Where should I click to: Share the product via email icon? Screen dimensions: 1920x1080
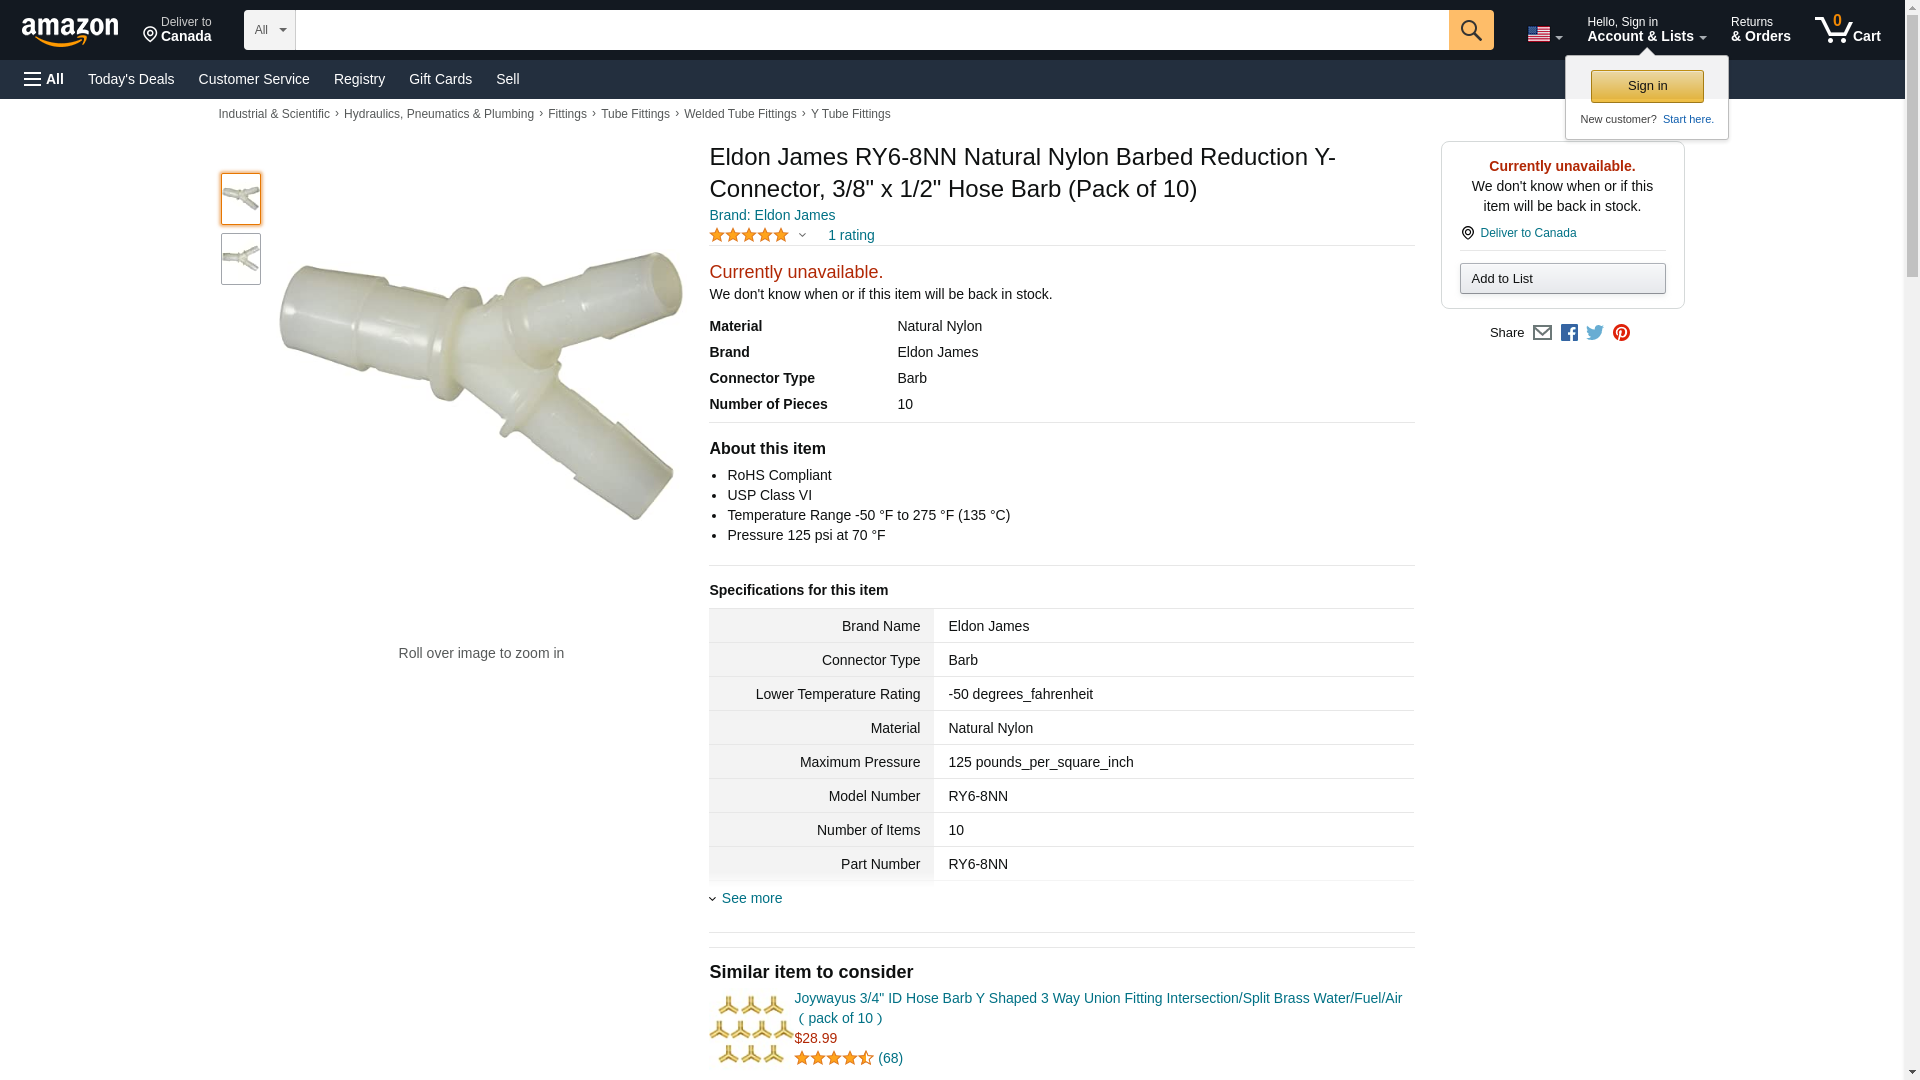tap(1542, 333)
